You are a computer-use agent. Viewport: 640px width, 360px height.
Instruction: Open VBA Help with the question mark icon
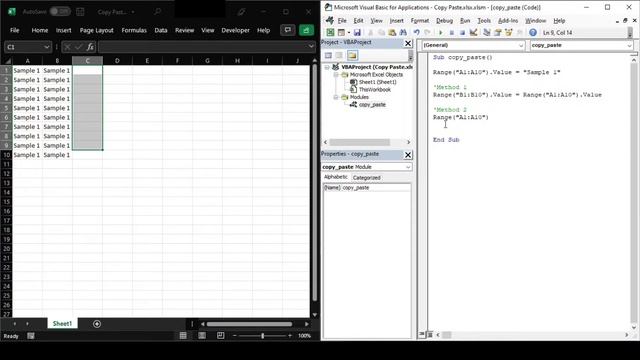pos(533,32)
